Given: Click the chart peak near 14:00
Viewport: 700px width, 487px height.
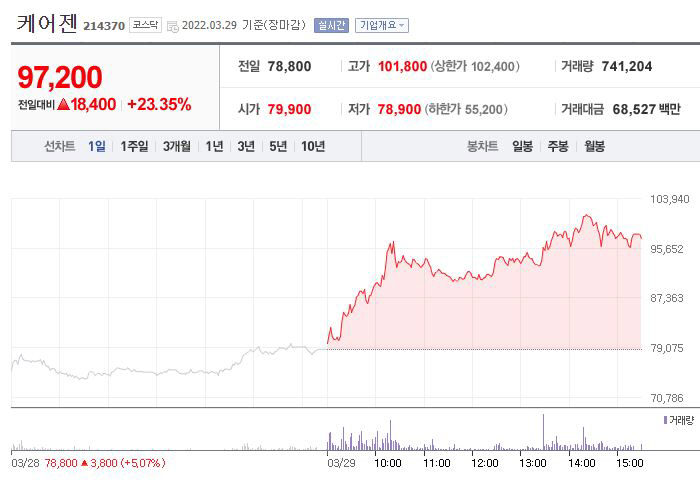Looking at the screenshot, I should pyautogui.click(x=587, y=215).
